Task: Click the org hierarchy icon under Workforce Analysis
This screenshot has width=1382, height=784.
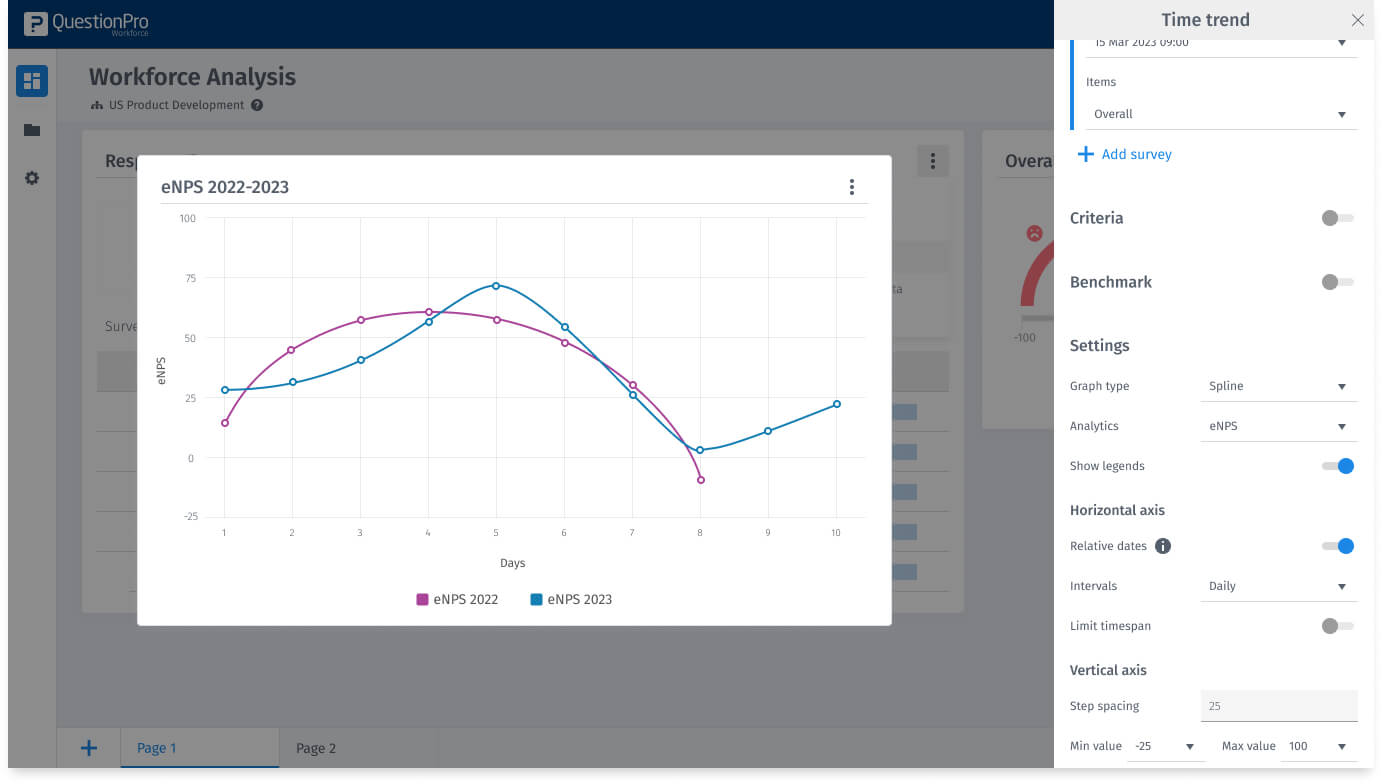Action: coord(97,105)
